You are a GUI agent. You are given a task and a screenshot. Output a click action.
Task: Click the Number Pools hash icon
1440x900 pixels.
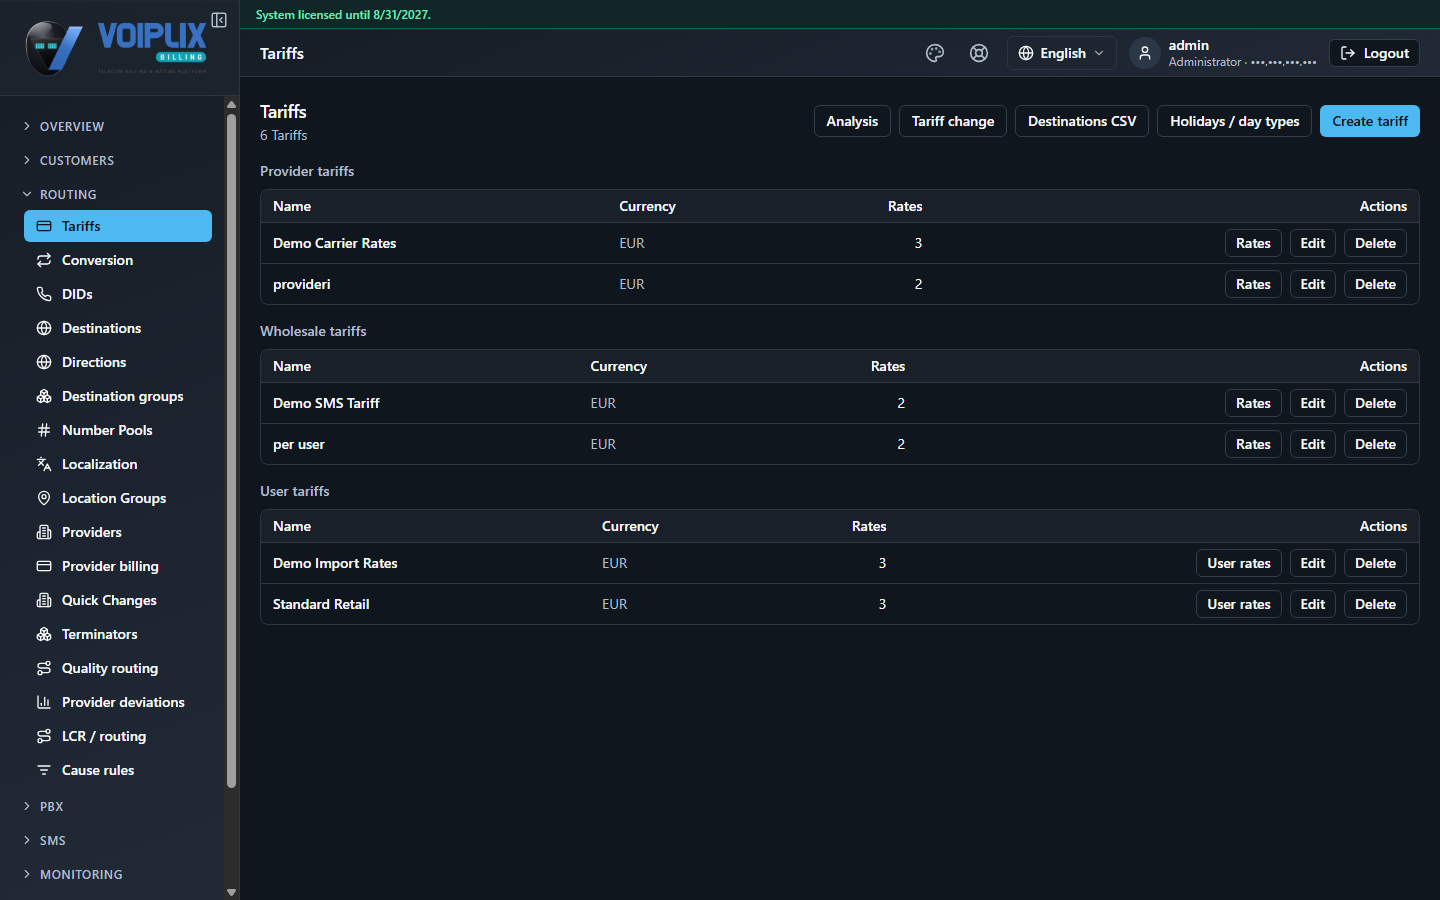tap(44, 430)
